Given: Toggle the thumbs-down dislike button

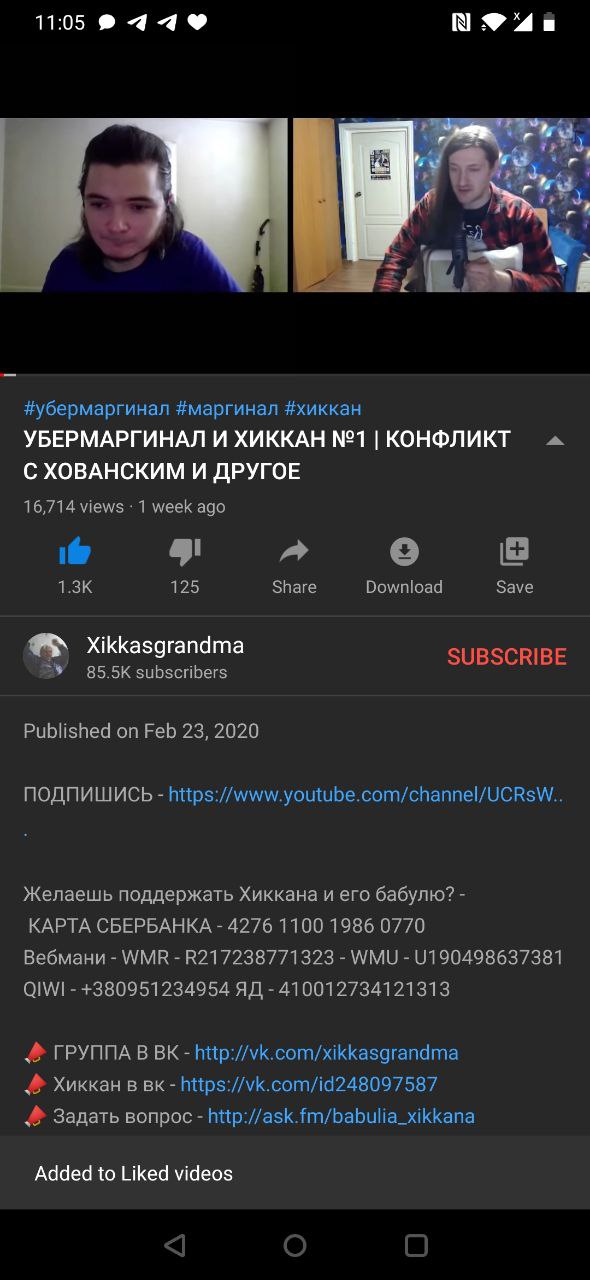Looking at the screenshot, I should (185, 551).
